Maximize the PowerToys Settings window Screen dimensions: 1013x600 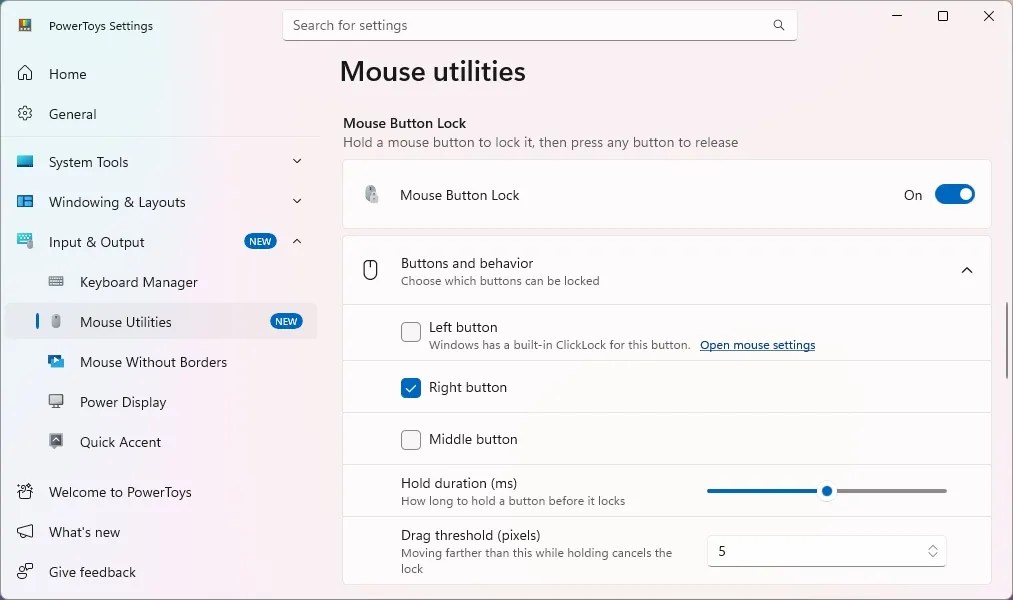(943, 16)
